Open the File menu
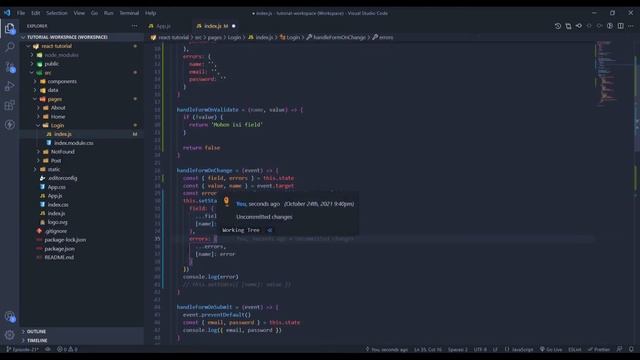This screenshot has width=640, height=360. [21, 13]
